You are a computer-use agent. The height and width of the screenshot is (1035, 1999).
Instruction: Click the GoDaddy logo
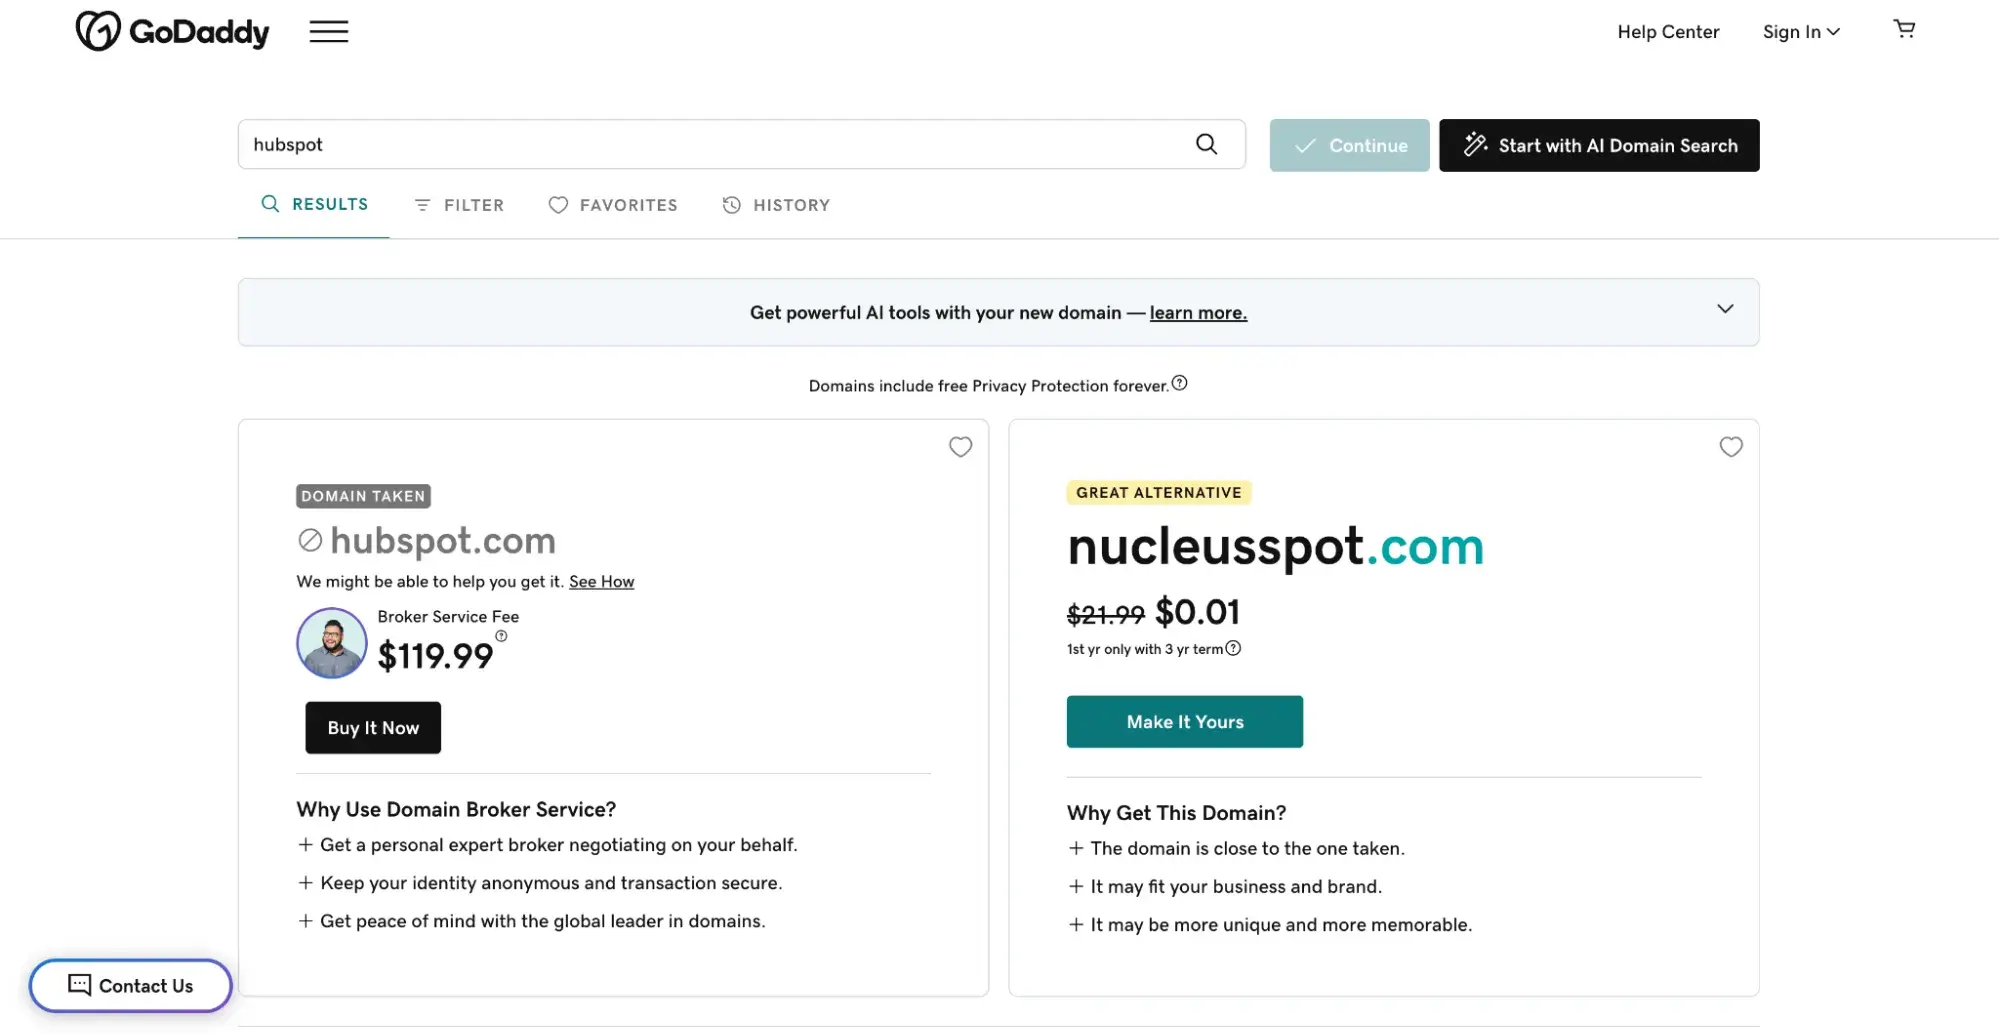173,32
